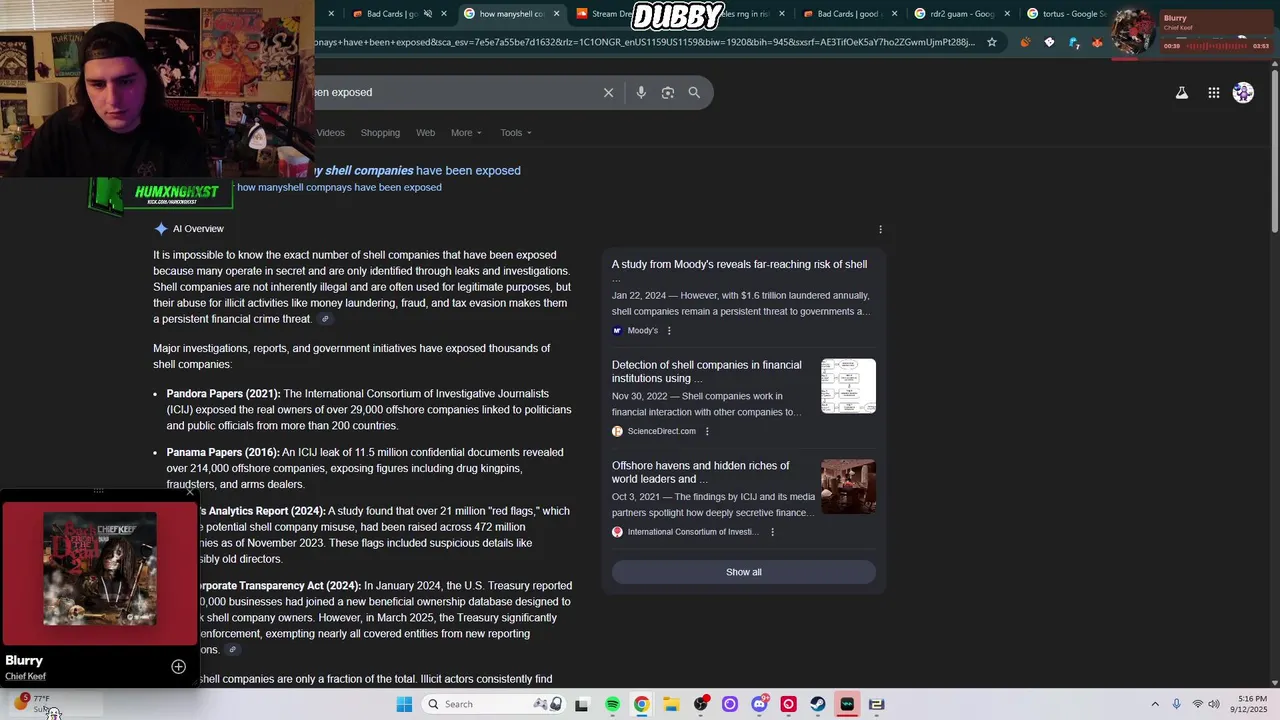1280x720 pixels.
Task: Switch to the Videos results tab
Action: (330, 133)
